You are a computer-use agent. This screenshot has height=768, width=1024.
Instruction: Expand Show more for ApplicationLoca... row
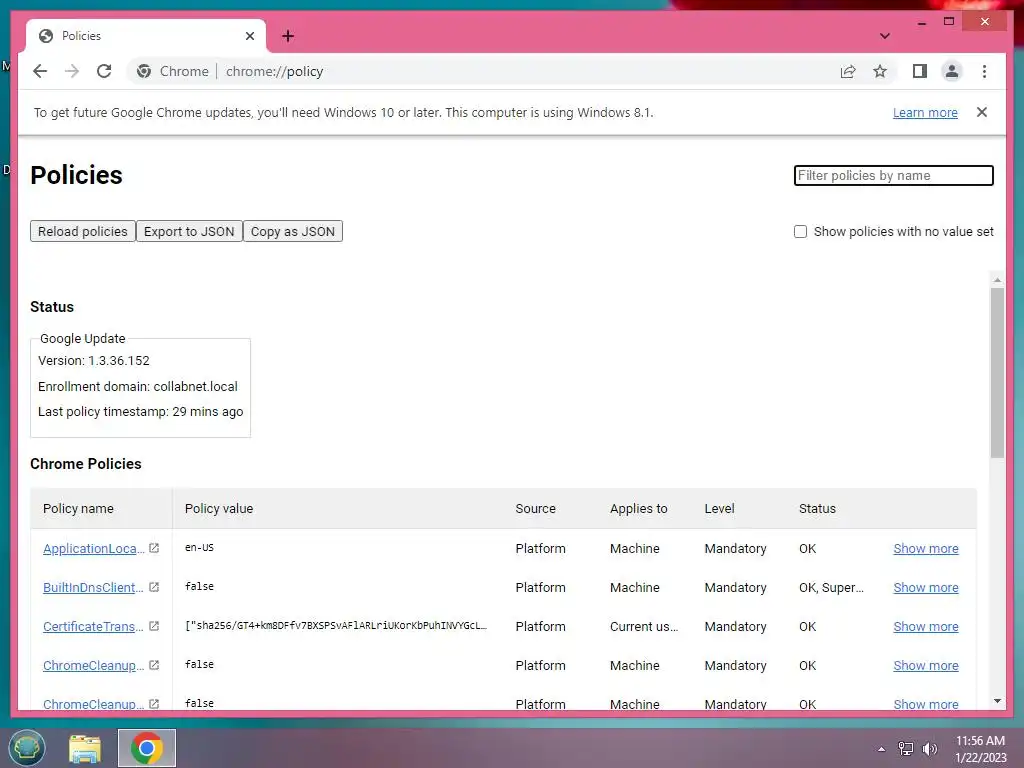(x=925, y=549)
